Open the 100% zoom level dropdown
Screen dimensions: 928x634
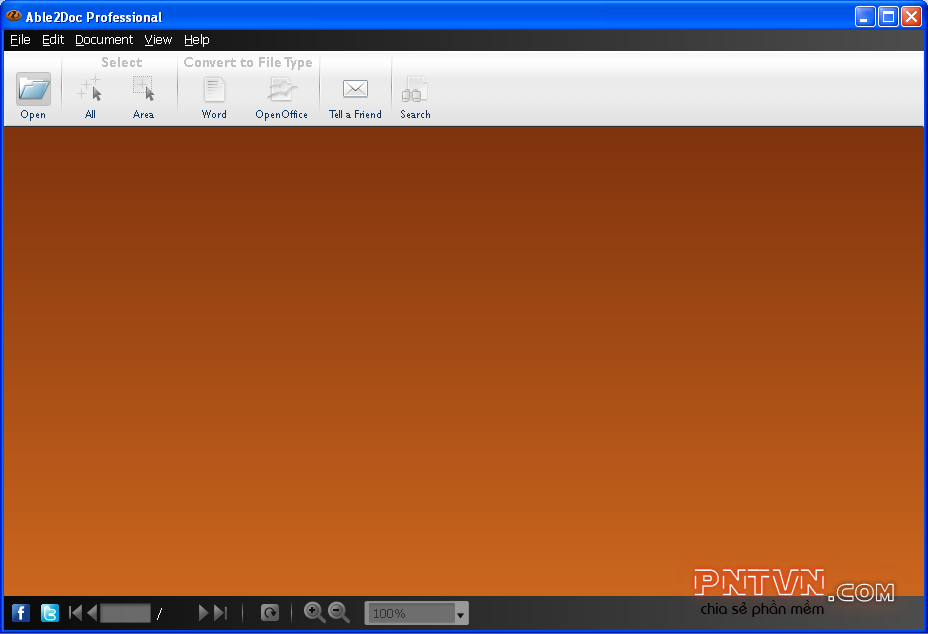coord(460,614)
